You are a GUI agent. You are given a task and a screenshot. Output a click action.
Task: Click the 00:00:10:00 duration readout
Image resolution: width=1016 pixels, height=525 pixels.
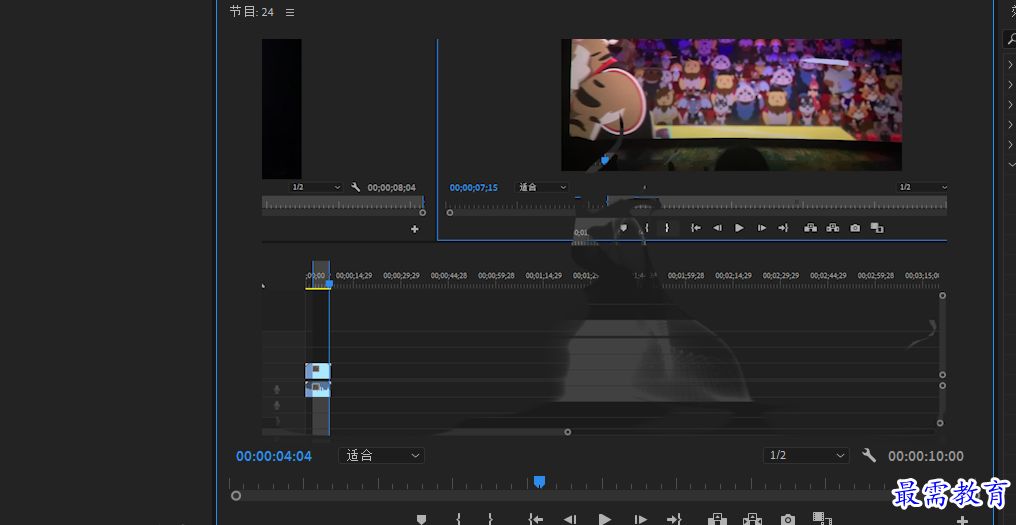925,456
